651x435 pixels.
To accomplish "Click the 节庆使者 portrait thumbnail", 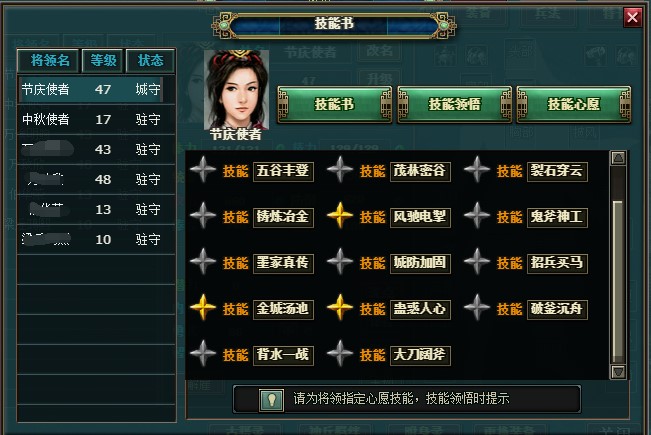I will 237,90.
